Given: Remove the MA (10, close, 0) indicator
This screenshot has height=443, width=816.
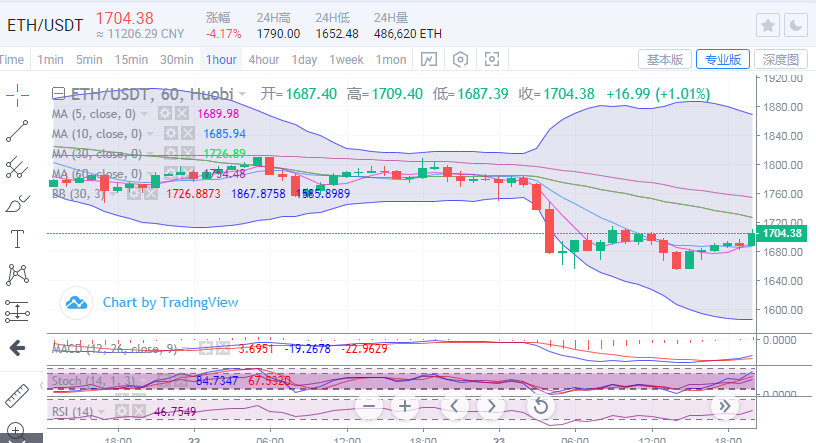Looking at the screenshot, I should [x=187, y=134].
